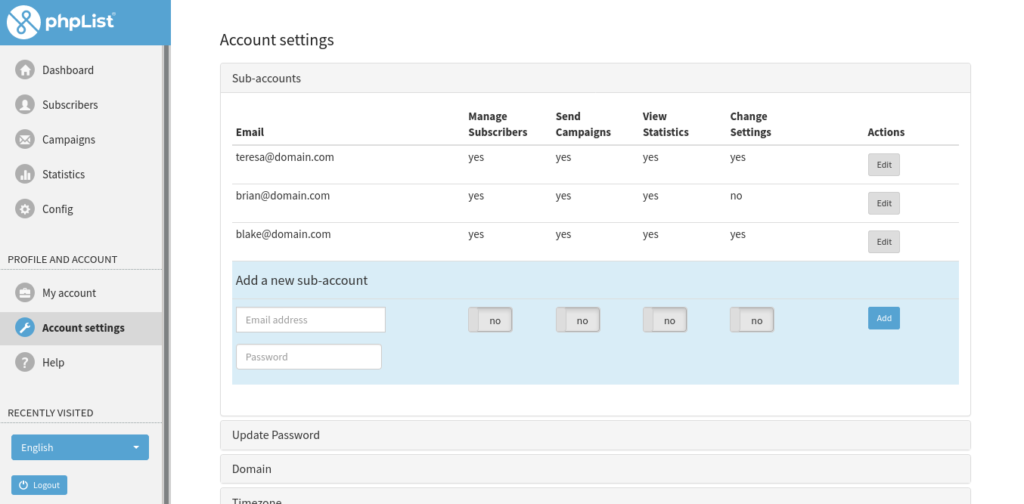The image size is (1024, 504).
Task: Click the Config gear icon
Action: (25, 209)
